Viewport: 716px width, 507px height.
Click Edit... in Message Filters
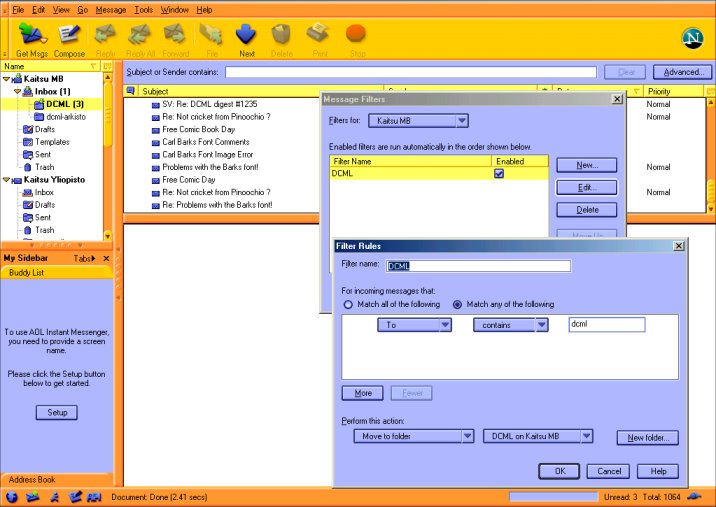click(x=587, y=187)
